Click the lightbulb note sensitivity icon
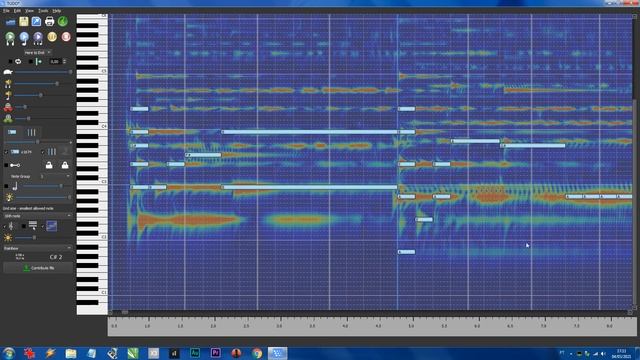Viewport: 640px width, 360px height. tap(9, 198)
